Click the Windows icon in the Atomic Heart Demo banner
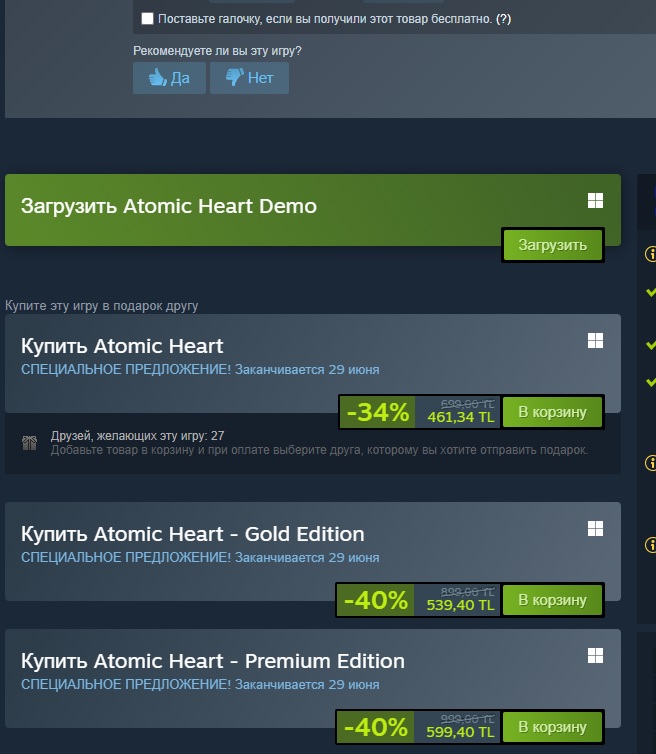Viewport: 656px width, 754px height. coord(595,201)
